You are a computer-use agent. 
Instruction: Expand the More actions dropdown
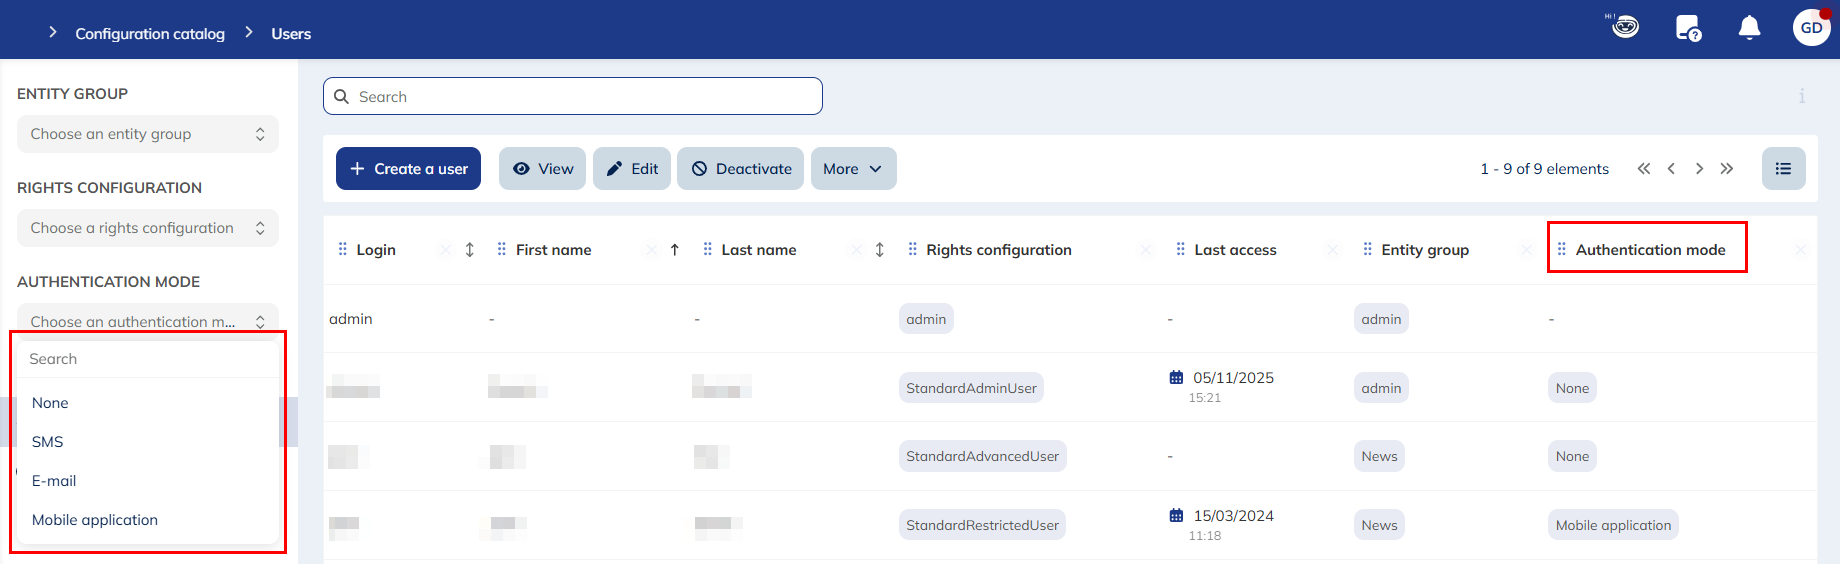coord(853,169)
